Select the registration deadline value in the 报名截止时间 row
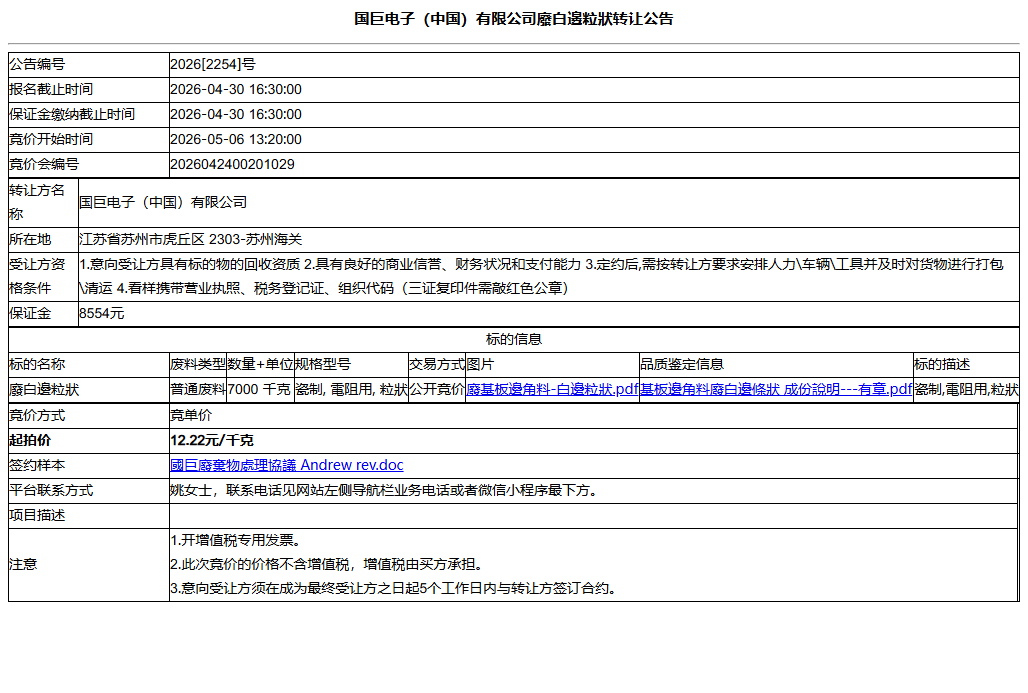This screenshot has height=693, width=1028. [236, 89]
